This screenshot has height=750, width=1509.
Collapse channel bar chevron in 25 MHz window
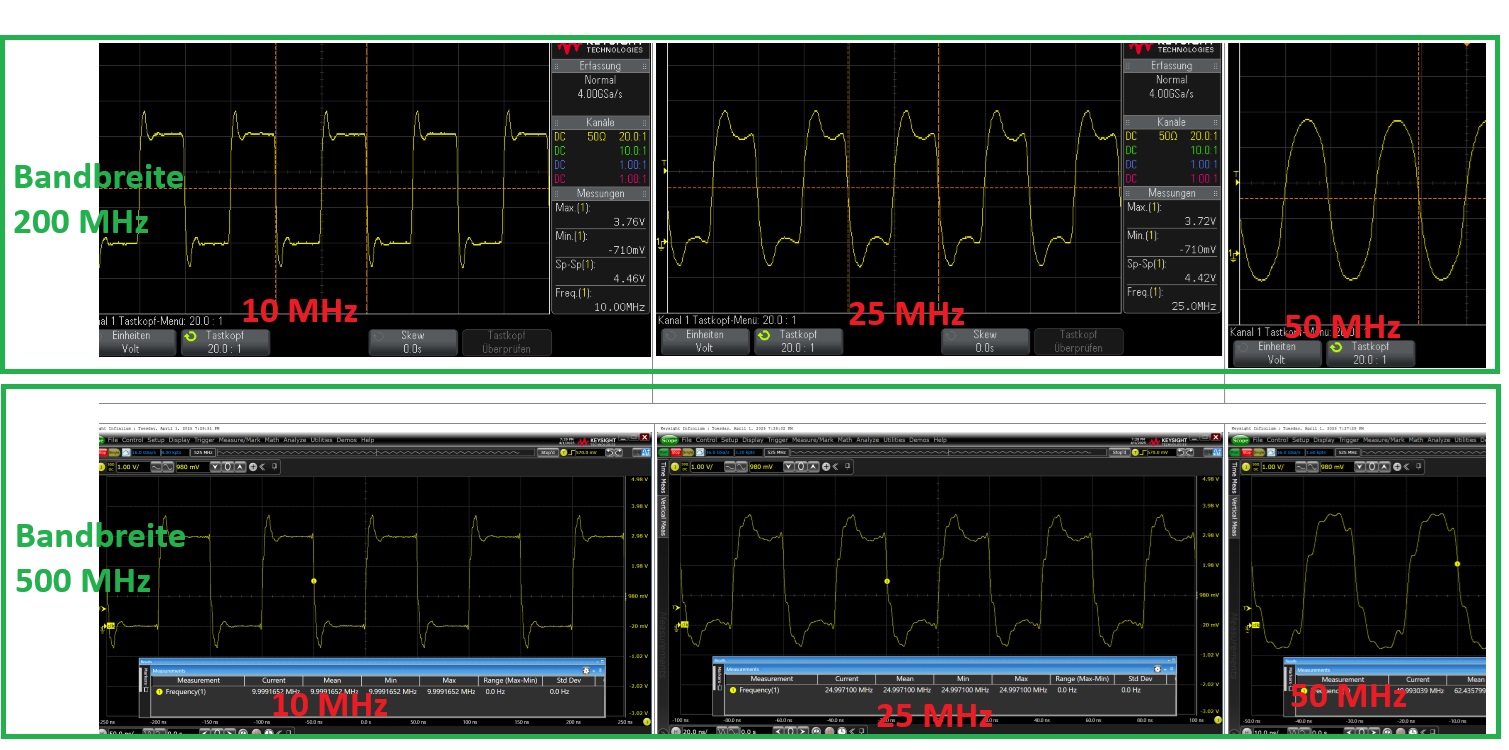click(x=835, y=467)
